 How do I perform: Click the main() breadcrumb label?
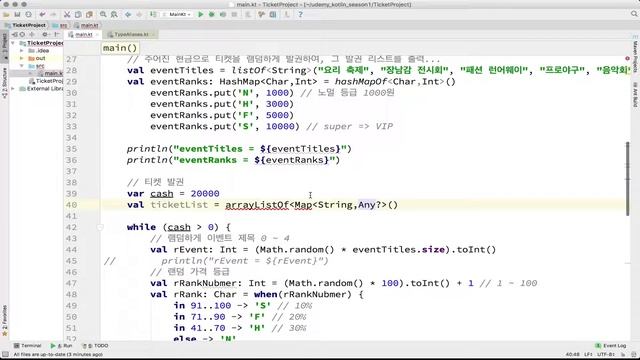120,48
